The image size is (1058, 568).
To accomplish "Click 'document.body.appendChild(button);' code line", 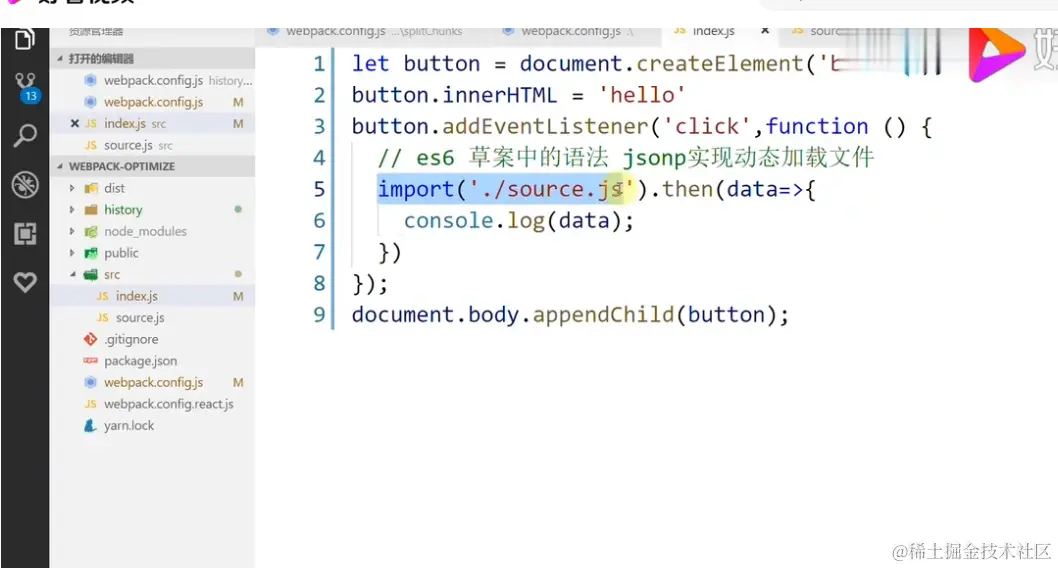I will click(x=570, y=316).
